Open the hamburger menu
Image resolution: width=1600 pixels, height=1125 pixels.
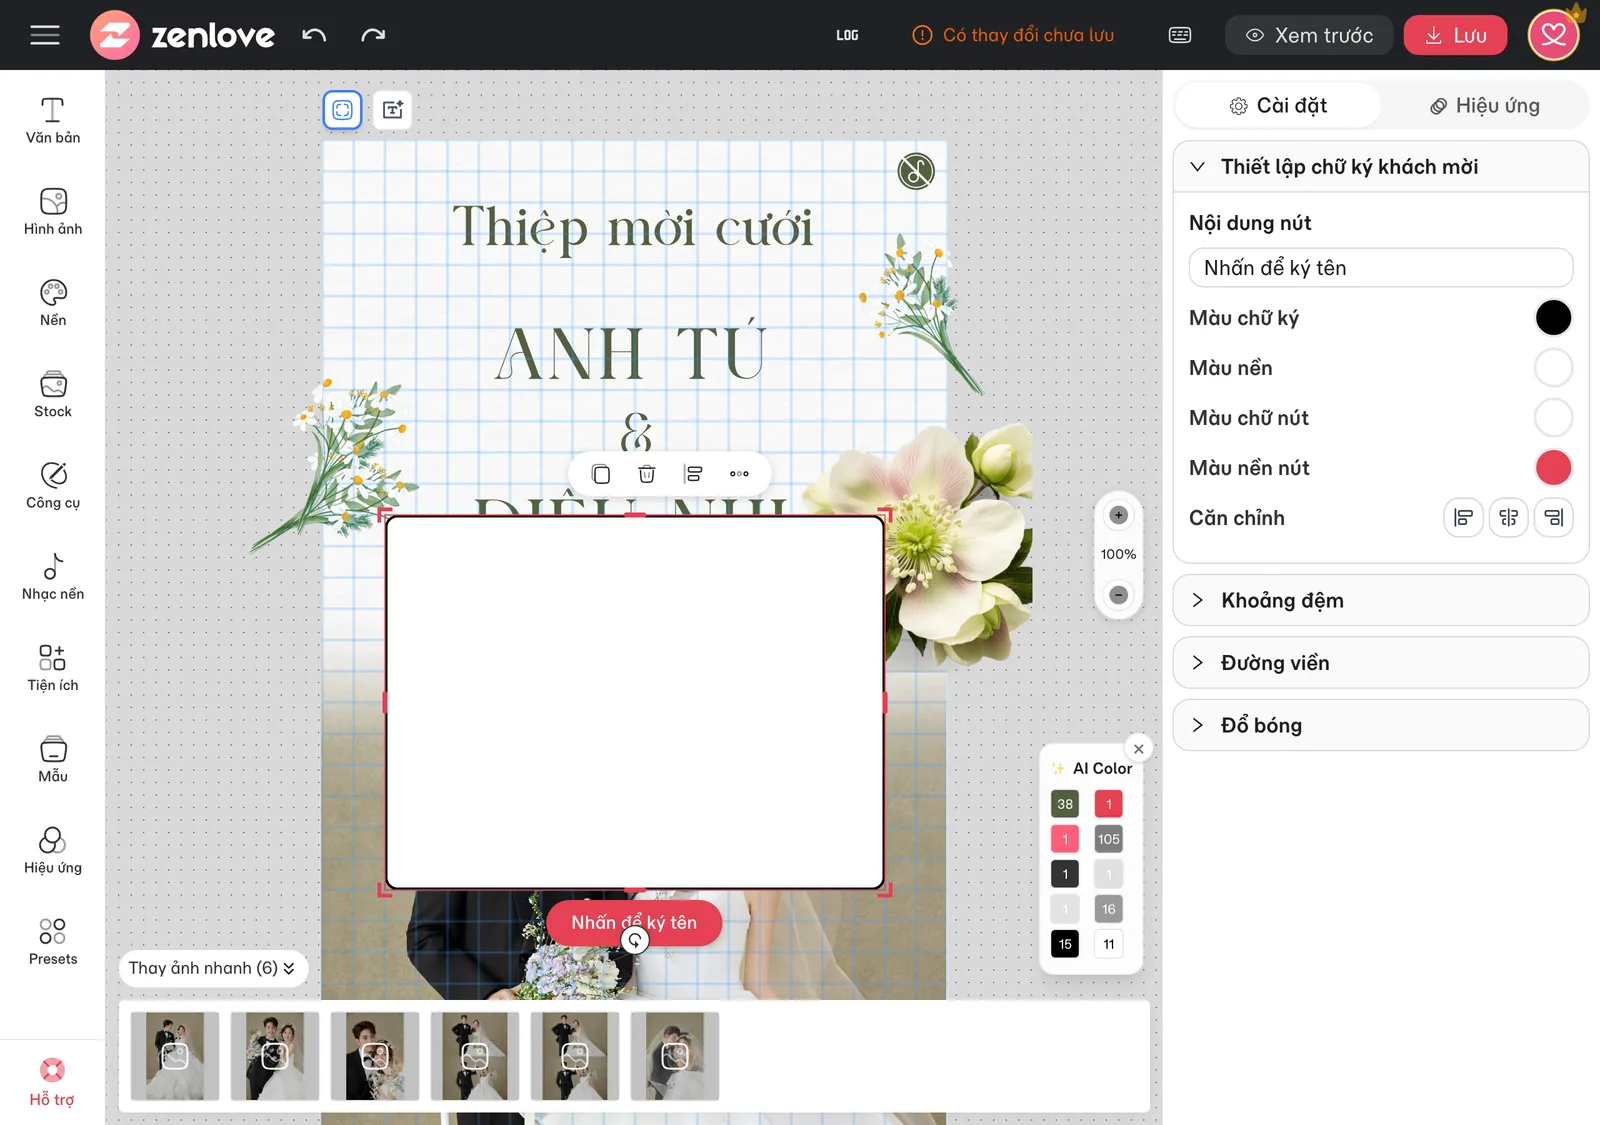45,35
